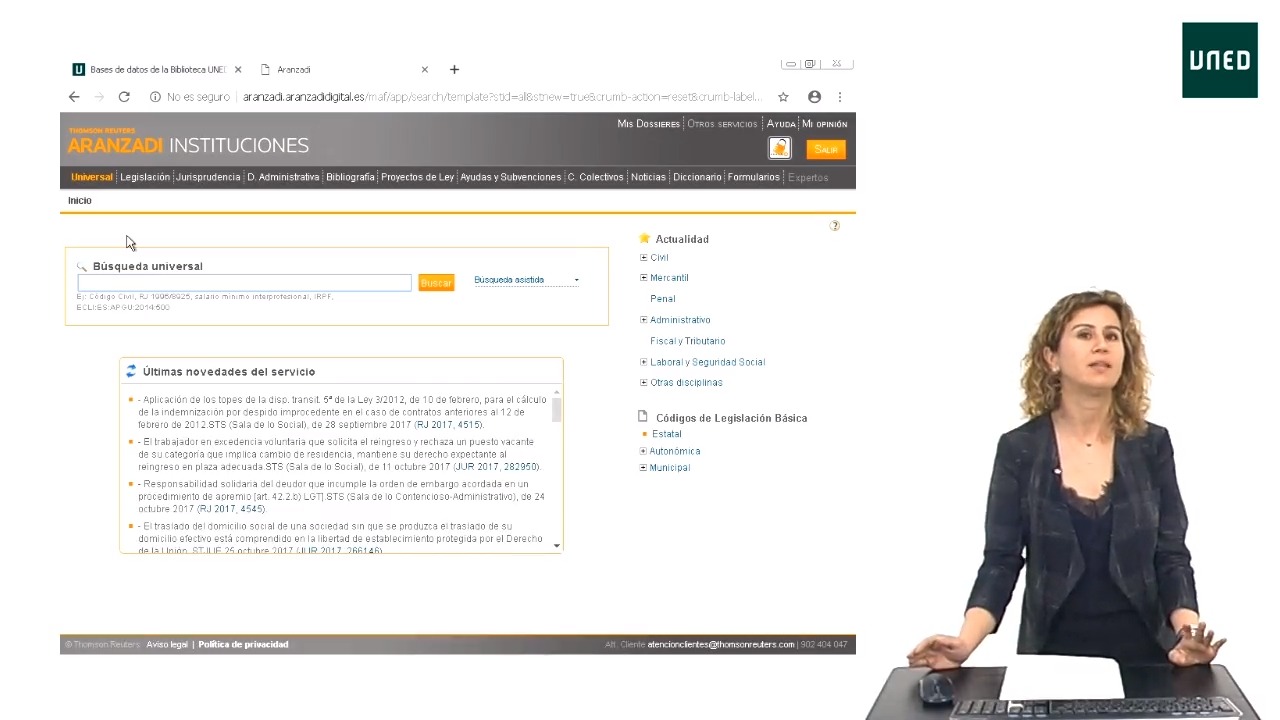Expand the Mercantil node

pyautogui.click(x=643, y=278)
